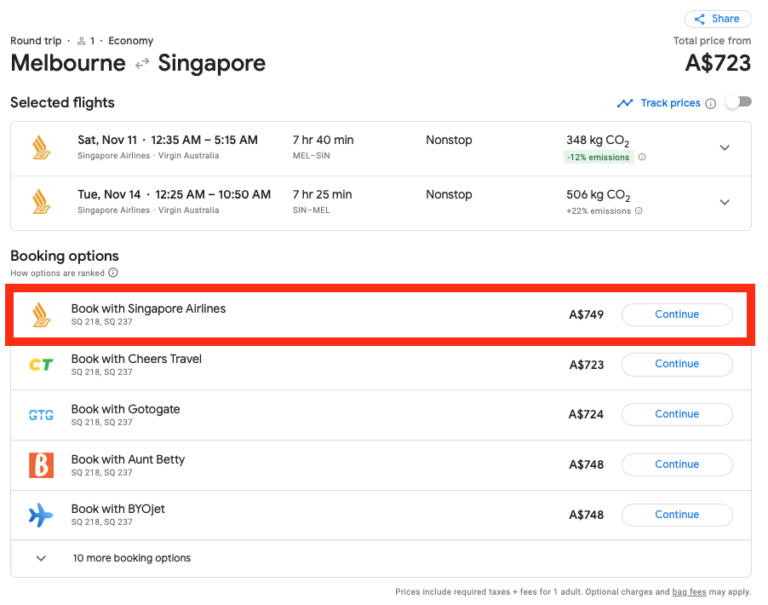Click Singapore Airlines logo in booking options
The image size is (768, 605).
tap(41, 315)
